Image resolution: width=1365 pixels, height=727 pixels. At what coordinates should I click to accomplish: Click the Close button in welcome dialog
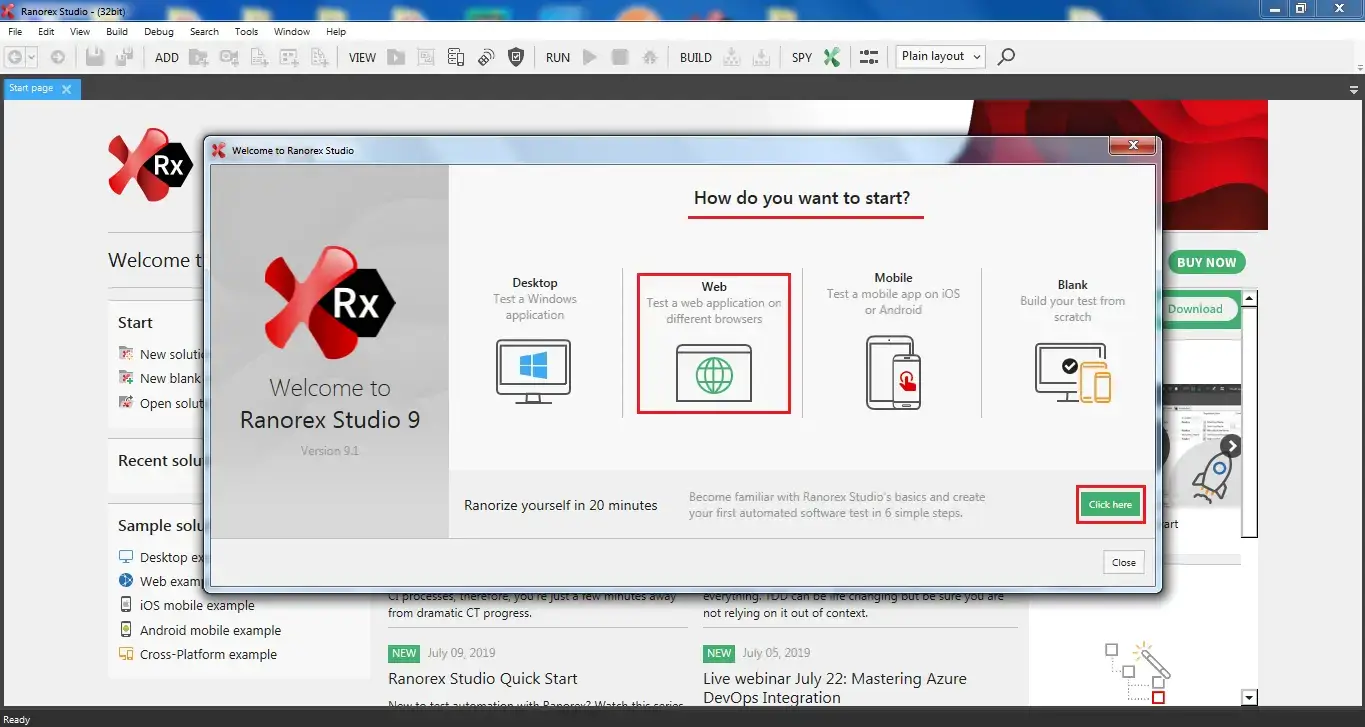1123,562
